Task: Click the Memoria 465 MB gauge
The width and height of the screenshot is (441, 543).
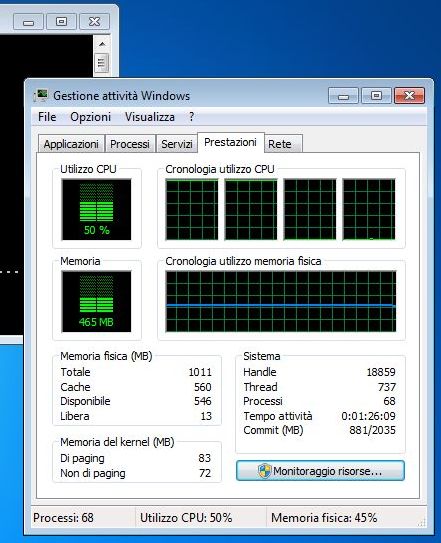Action: pyautogui.click(x=97, y=301)
